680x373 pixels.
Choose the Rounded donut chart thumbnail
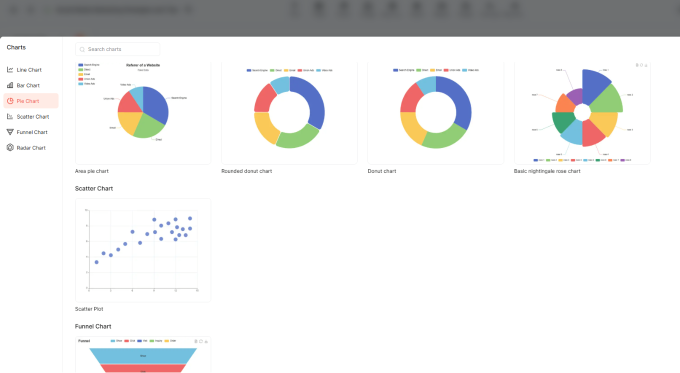tap(289, 113)
